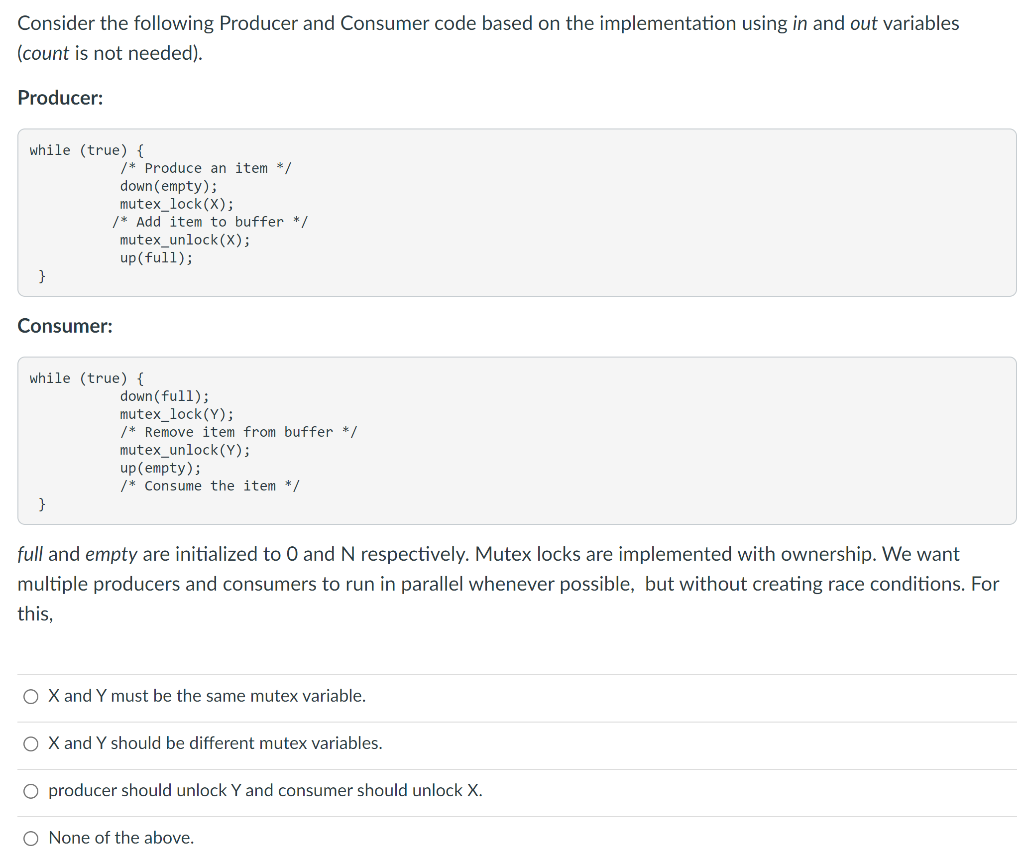Click the 'mutex_lock(X);' code line
The height and width of the screenshot is (860, 1024).
[x=176, y=204]
